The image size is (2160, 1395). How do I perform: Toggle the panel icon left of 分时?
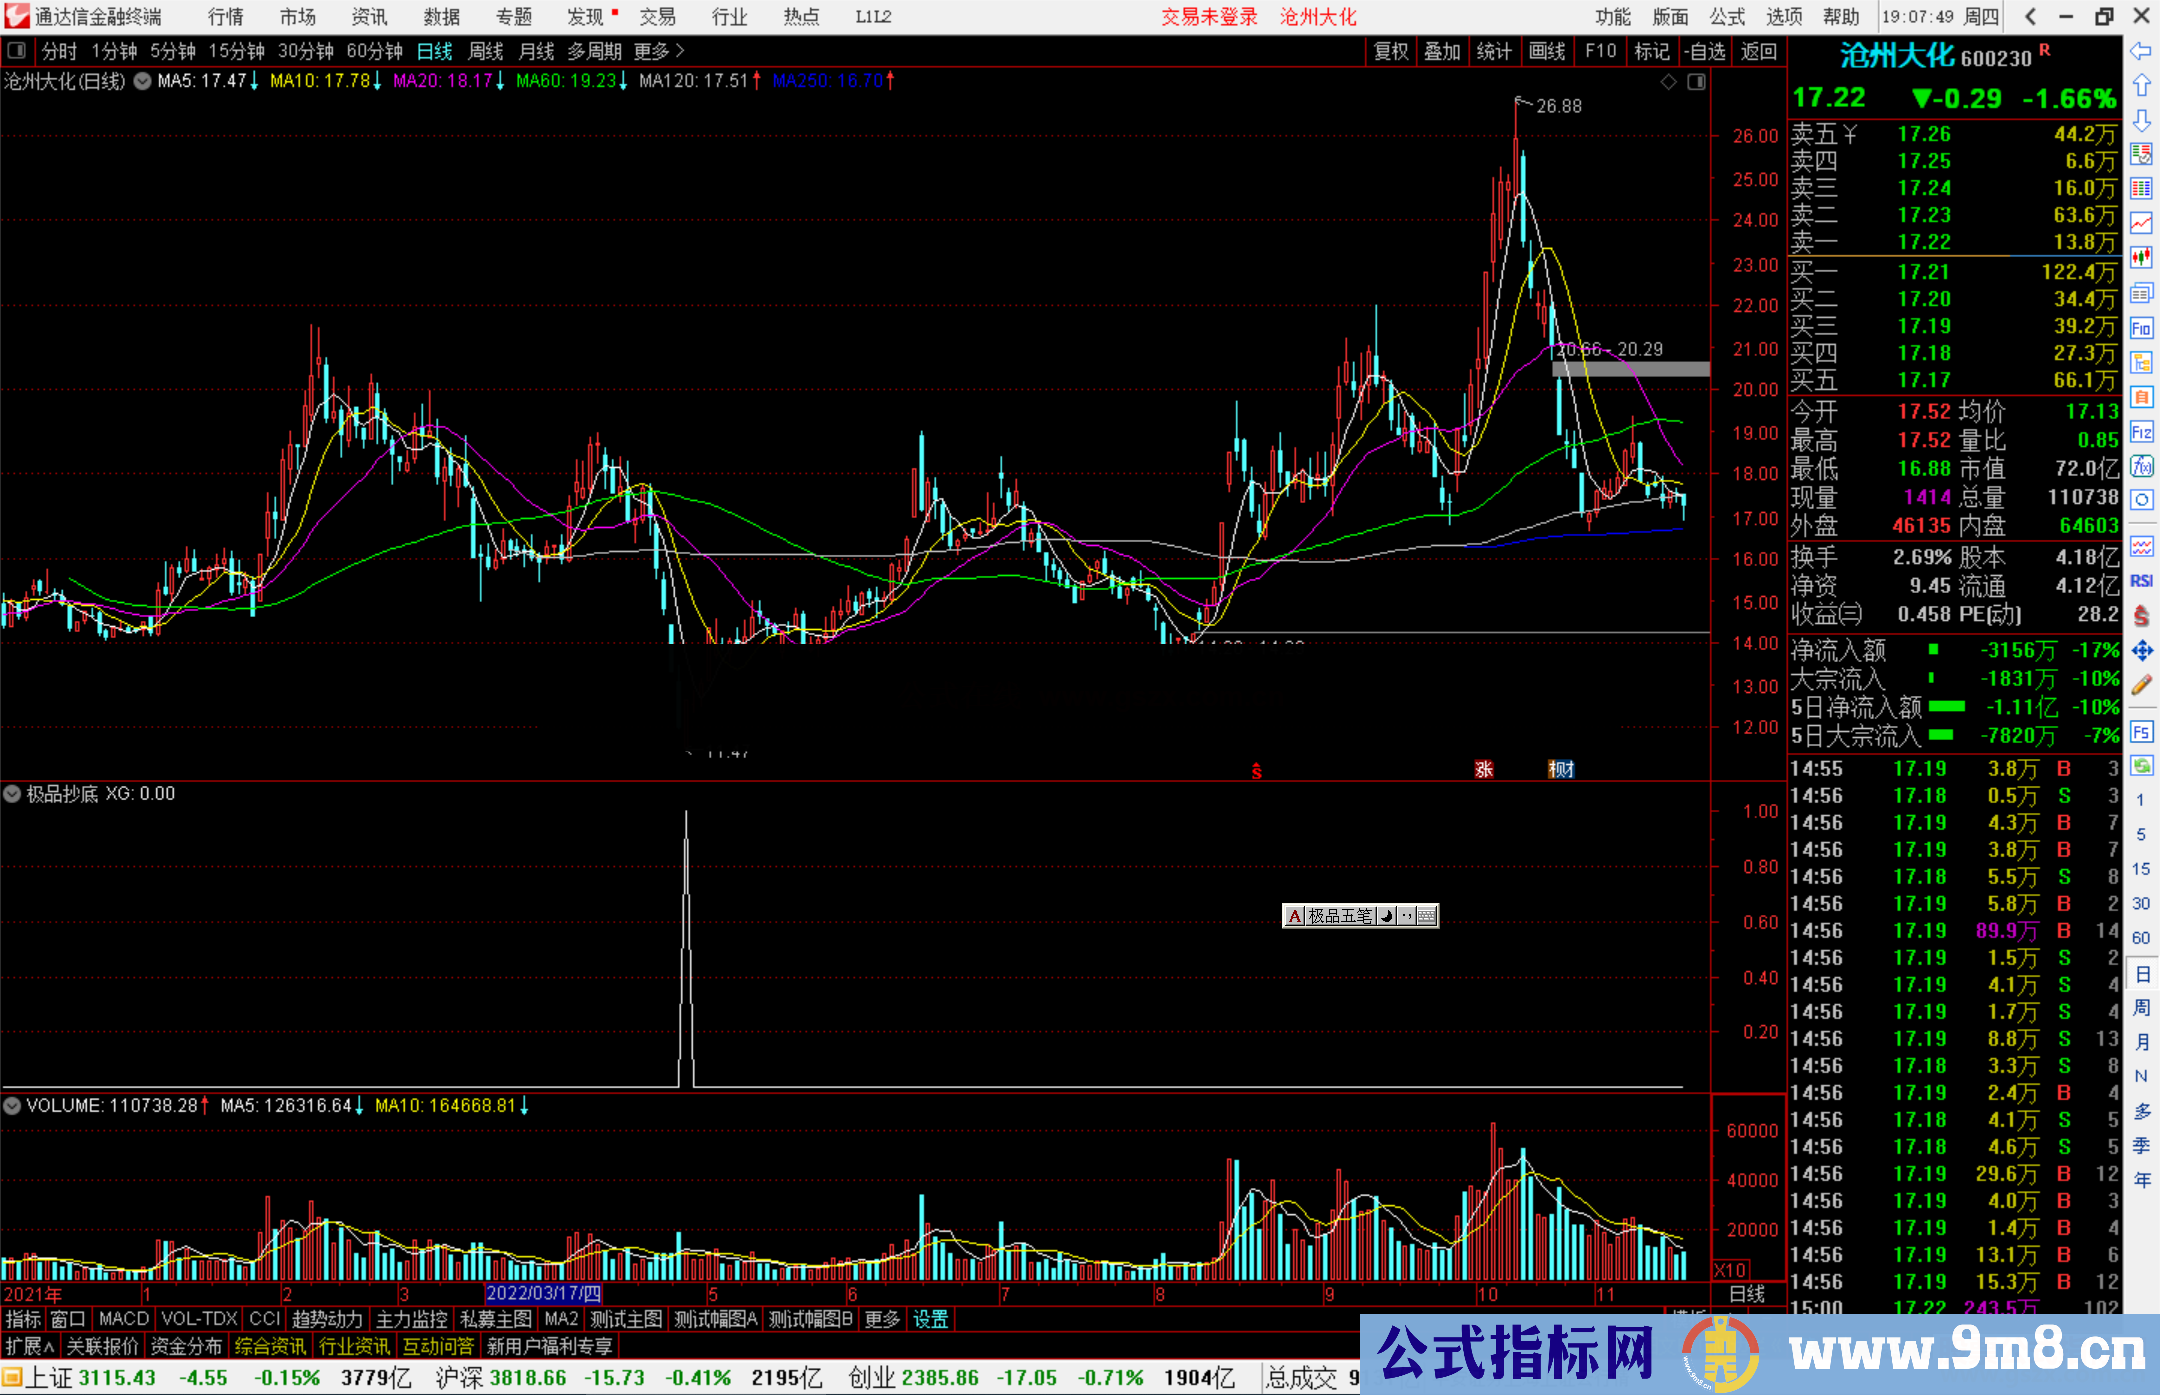17,51
